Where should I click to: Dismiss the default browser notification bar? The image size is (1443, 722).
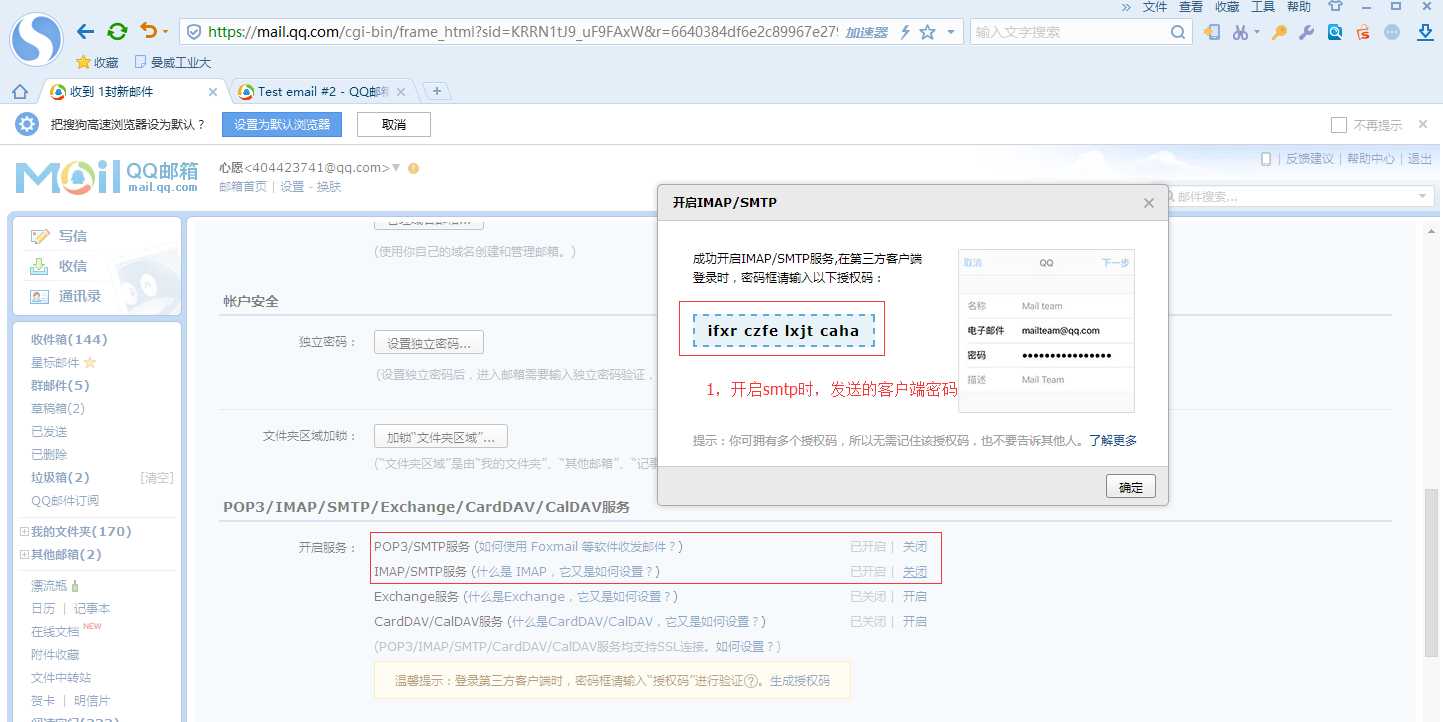1423,125
